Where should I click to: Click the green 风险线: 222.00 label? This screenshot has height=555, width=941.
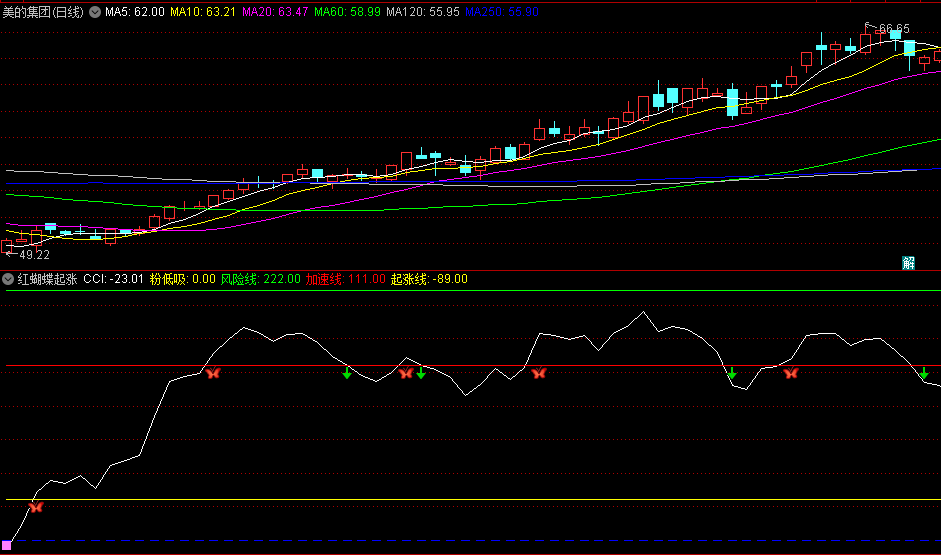(x=260, y=279)
